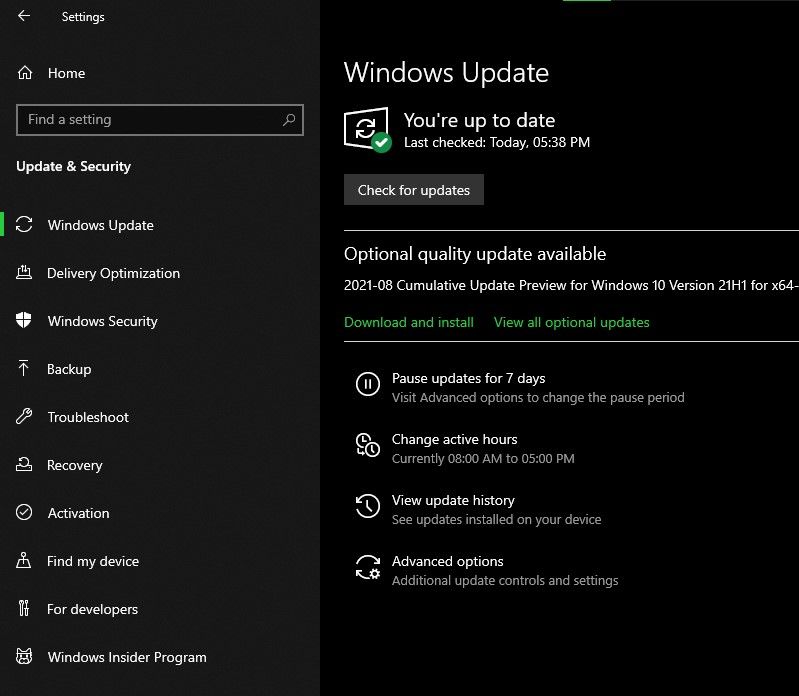Click the Activation checkmark circle icon
This screenshot has height=696, width=799.
(24, 513)
